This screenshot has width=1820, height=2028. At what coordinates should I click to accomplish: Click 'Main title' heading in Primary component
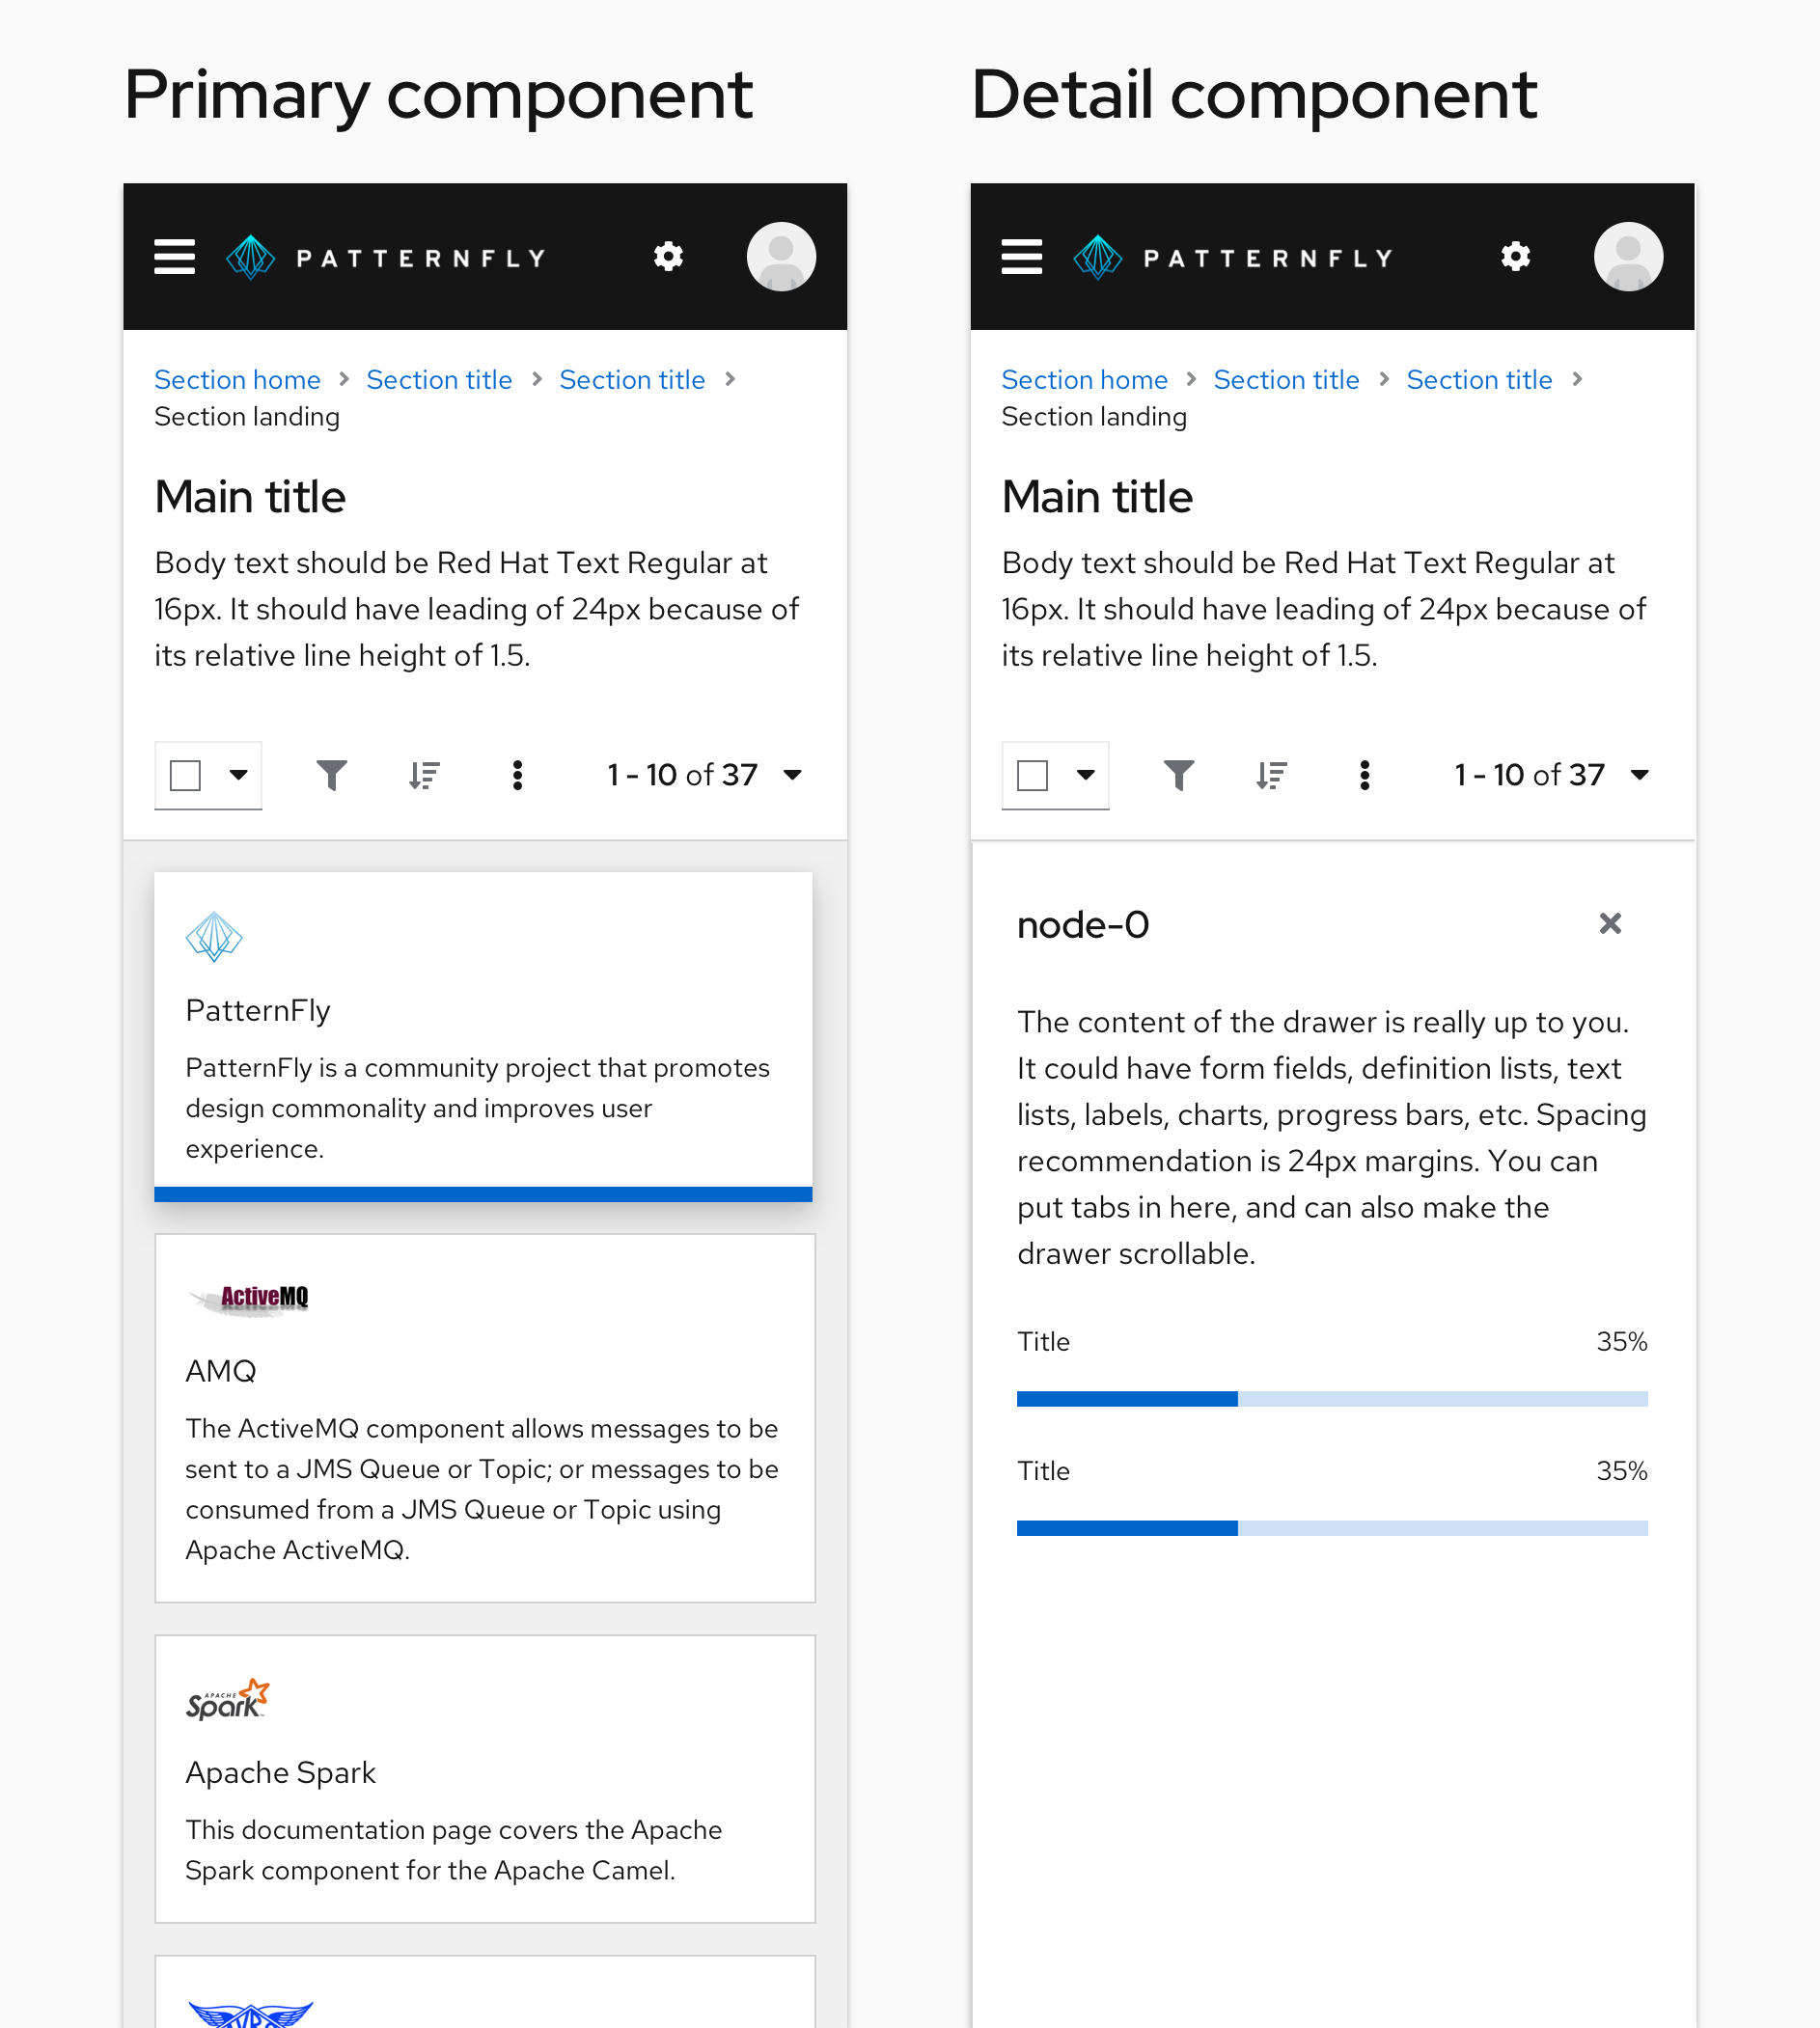tap(250, 497)
